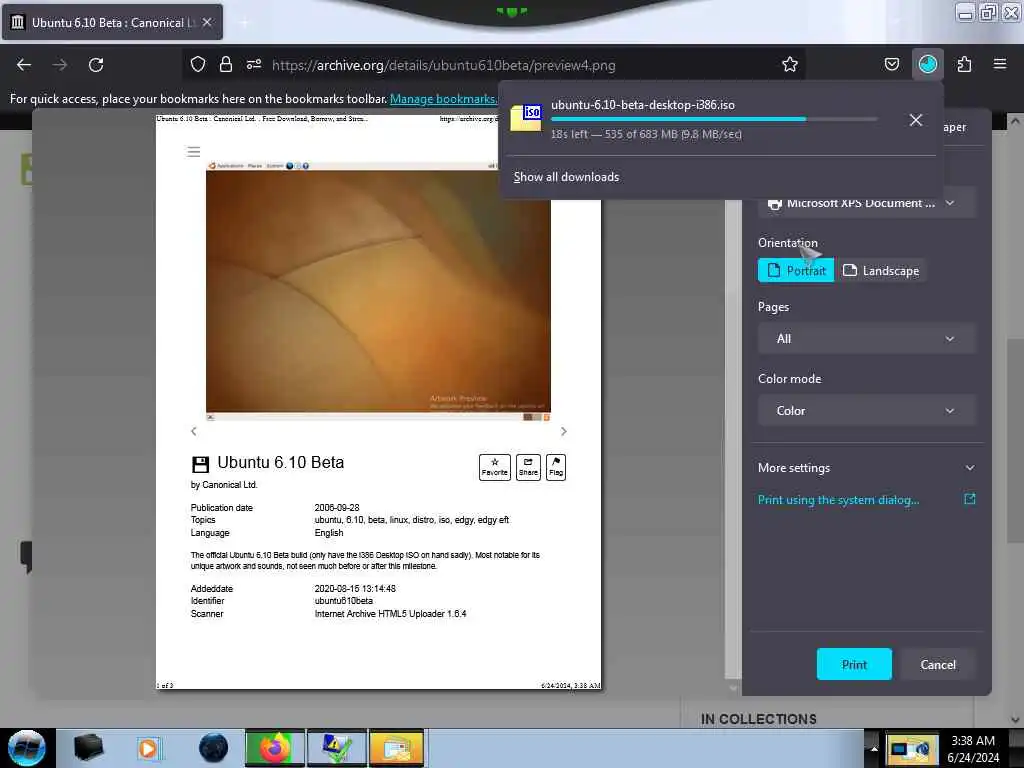Toggle the Downloads progress toolbar button

point(927,64)
